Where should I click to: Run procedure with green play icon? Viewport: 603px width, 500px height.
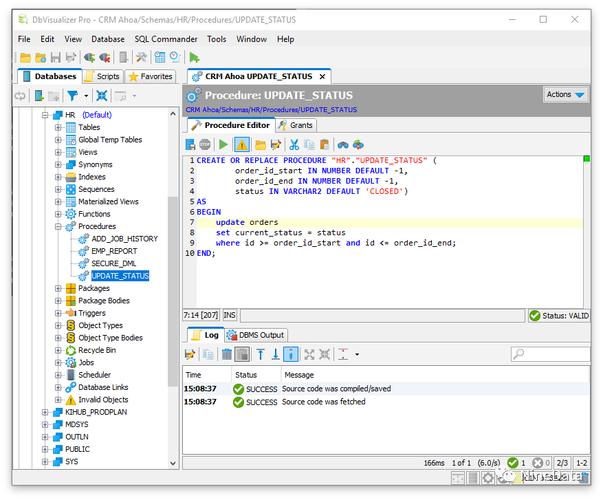point(223,145)
